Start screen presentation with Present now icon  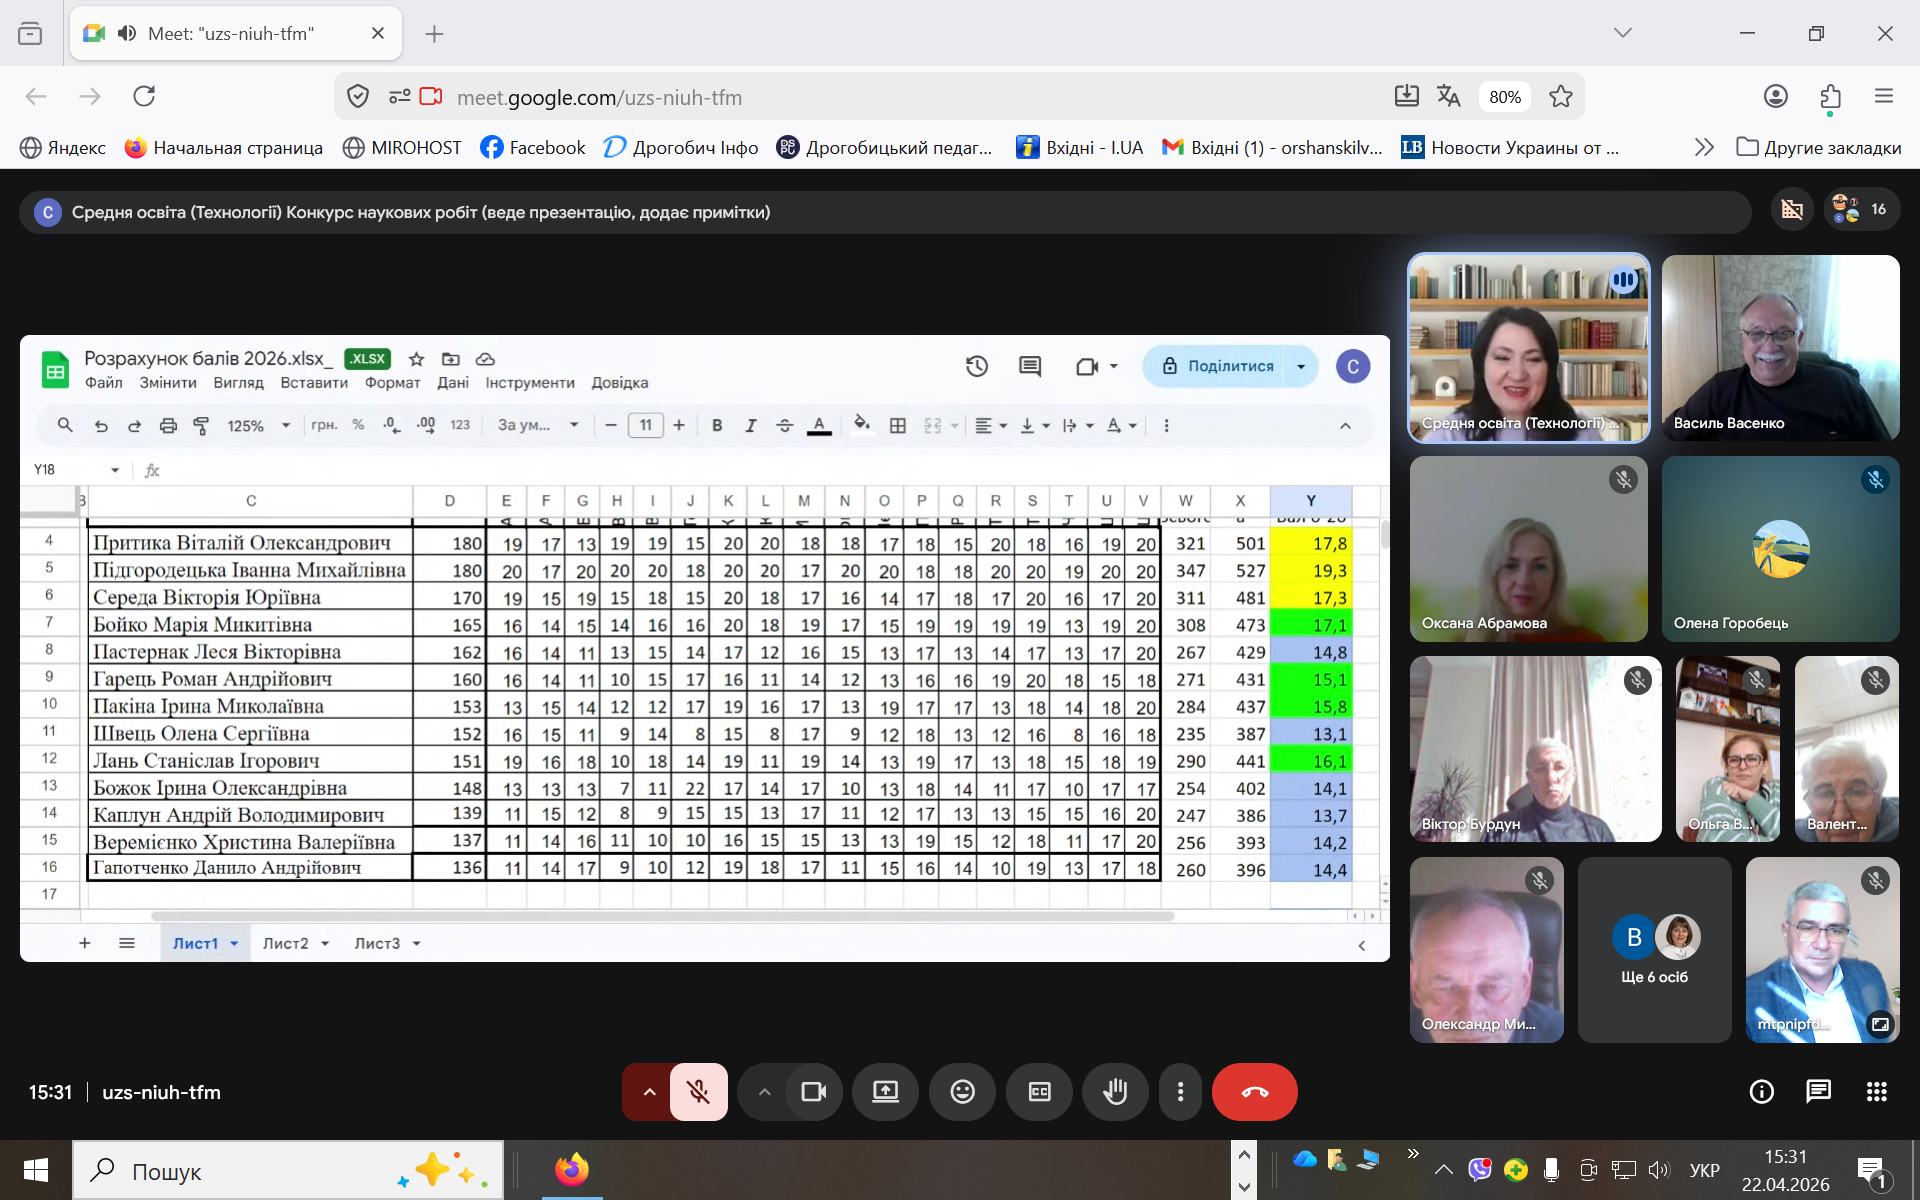point(885,1092)
